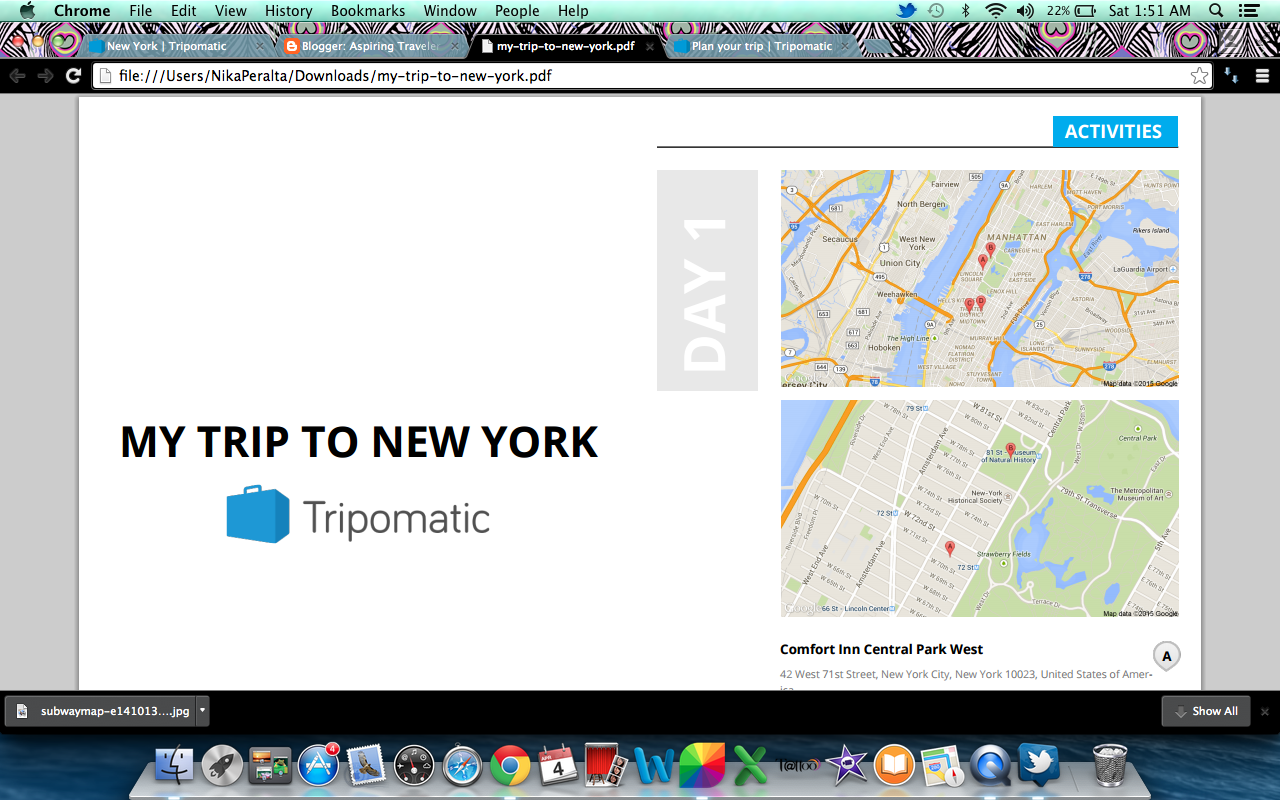Click the Central Park street map image
The image size is (1280, 800).
980,509
